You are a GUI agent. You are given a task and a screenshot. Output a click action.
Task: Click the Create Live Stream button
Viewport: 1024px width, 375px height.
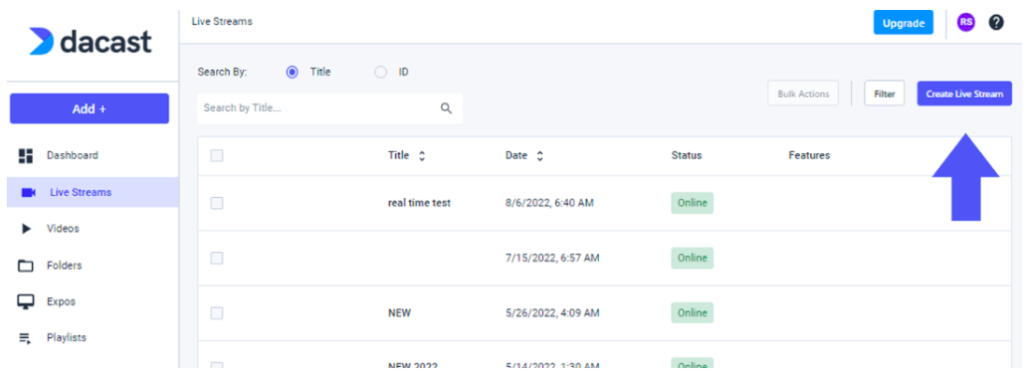point(965,94)
